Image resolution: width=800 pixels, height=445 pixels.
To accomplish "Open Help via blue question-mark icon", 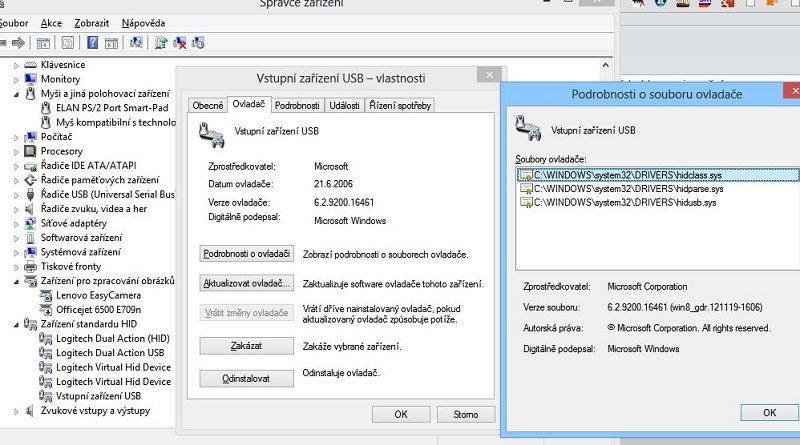I will click(x=92, y=43).
